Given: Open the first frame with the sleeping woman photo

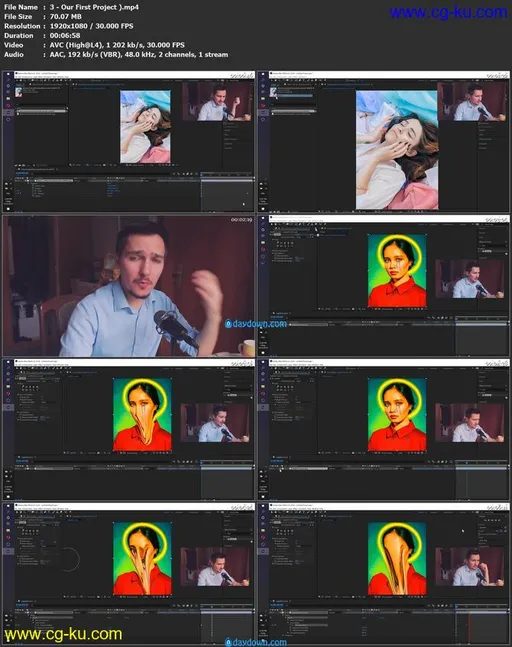Looking at the screenshot, I should pos(129,141).
